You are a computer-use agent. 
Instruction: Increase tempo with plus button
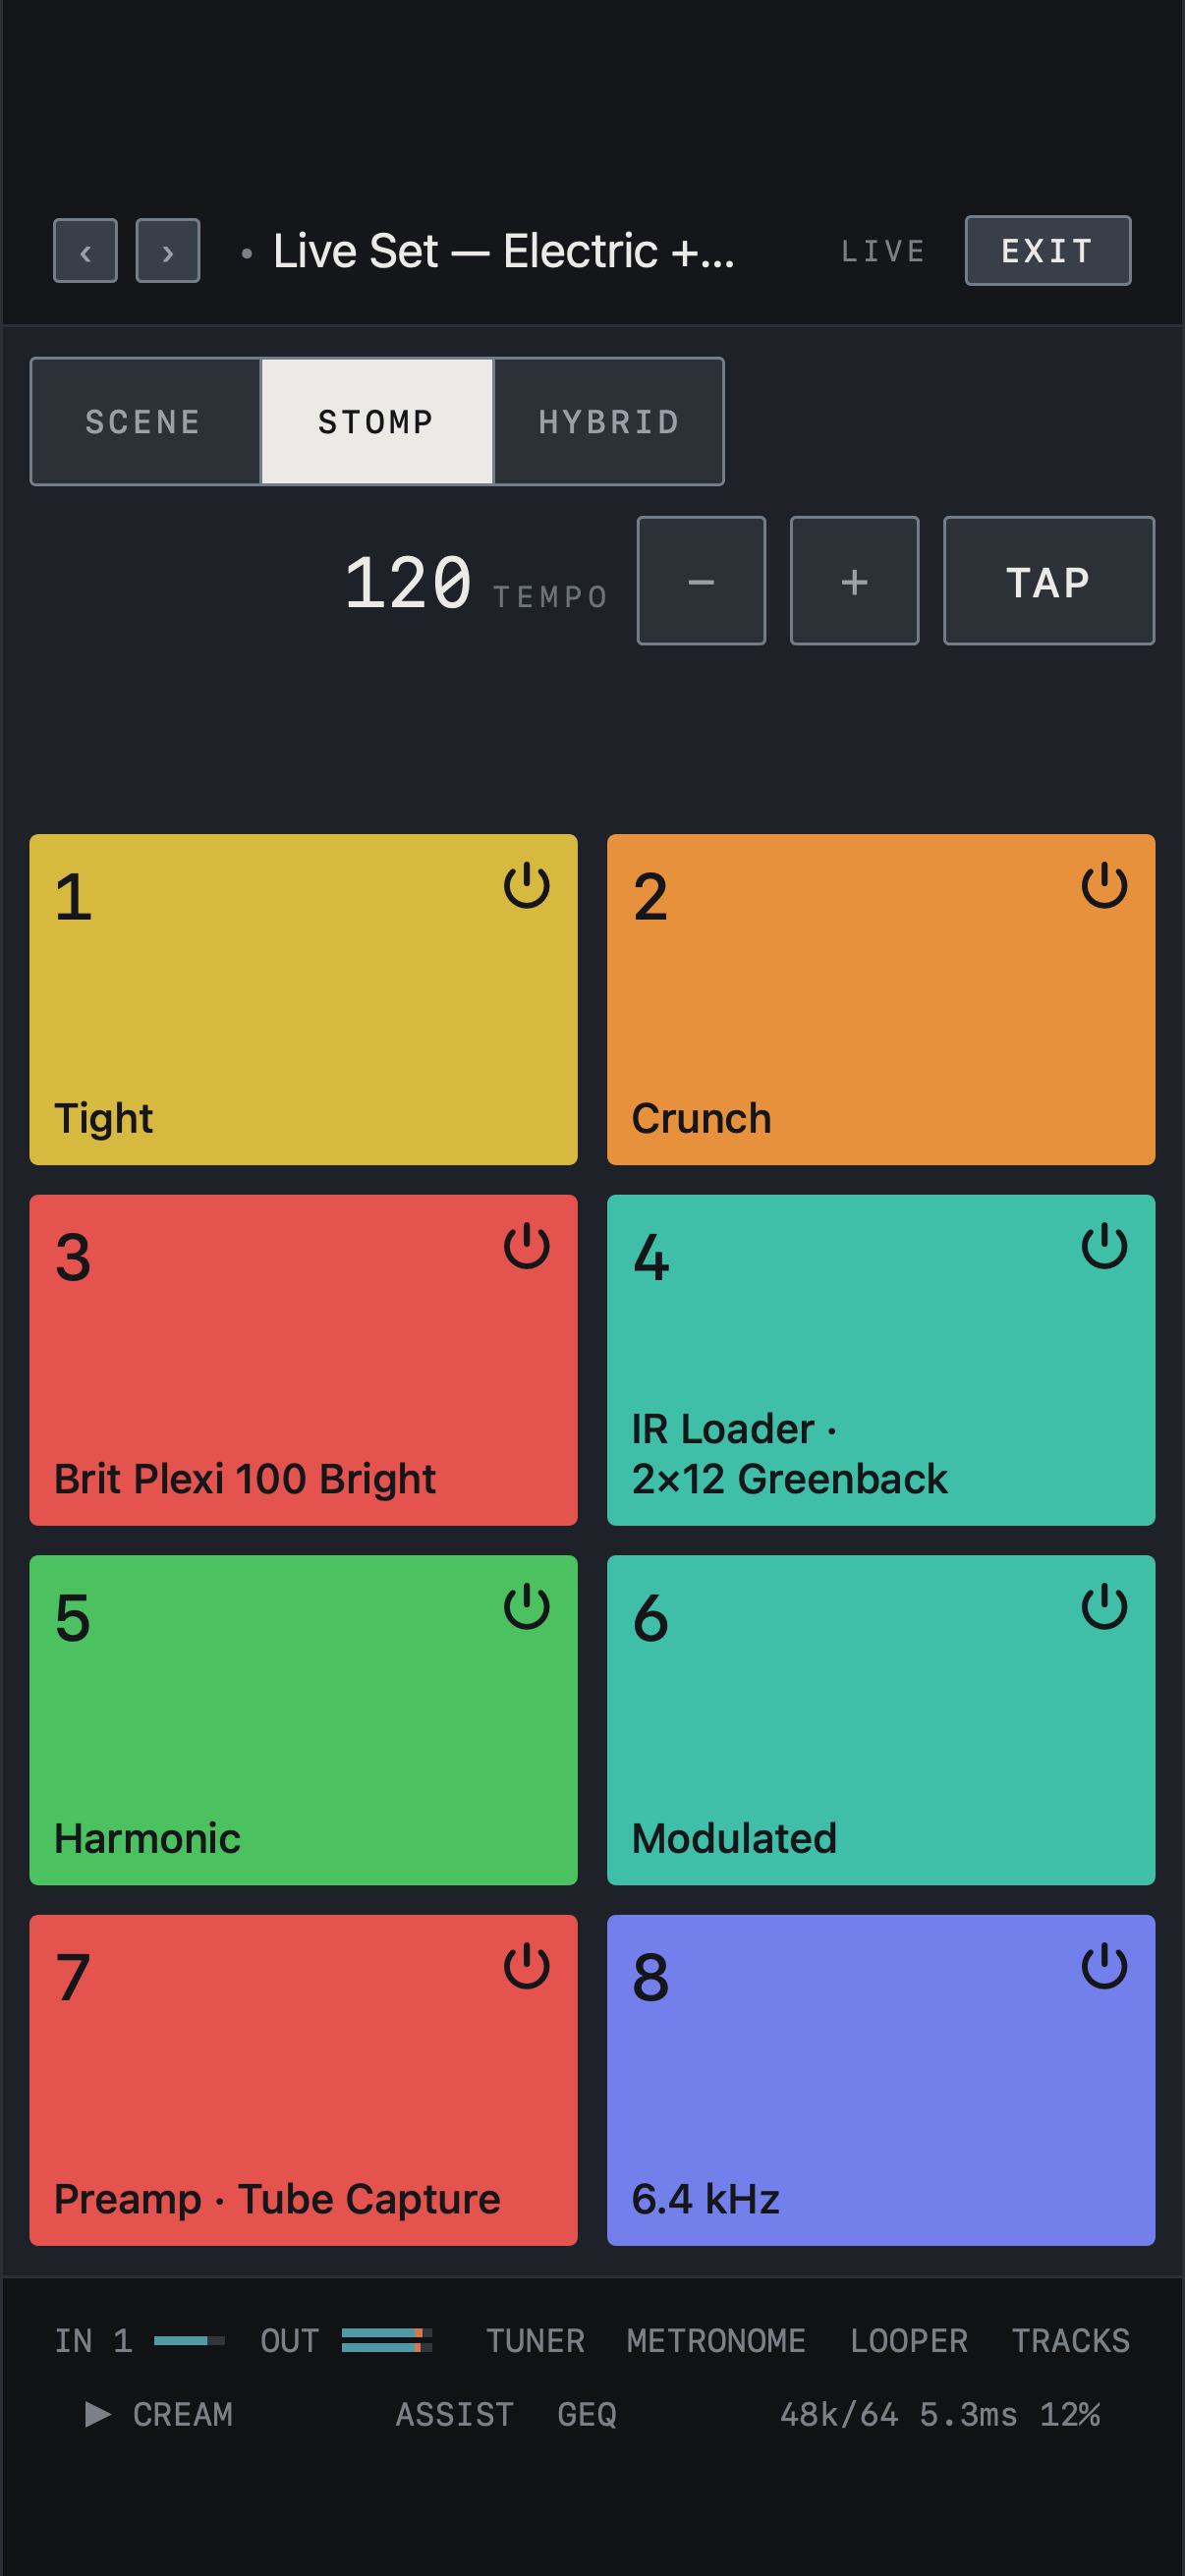[x=854, y=581]
